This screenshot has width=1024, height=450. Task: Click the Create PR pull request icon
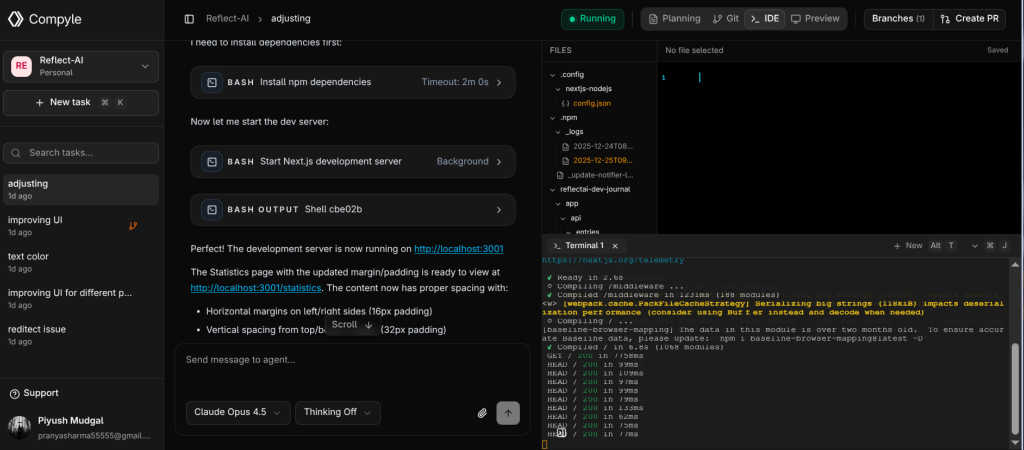click(944, 19)
